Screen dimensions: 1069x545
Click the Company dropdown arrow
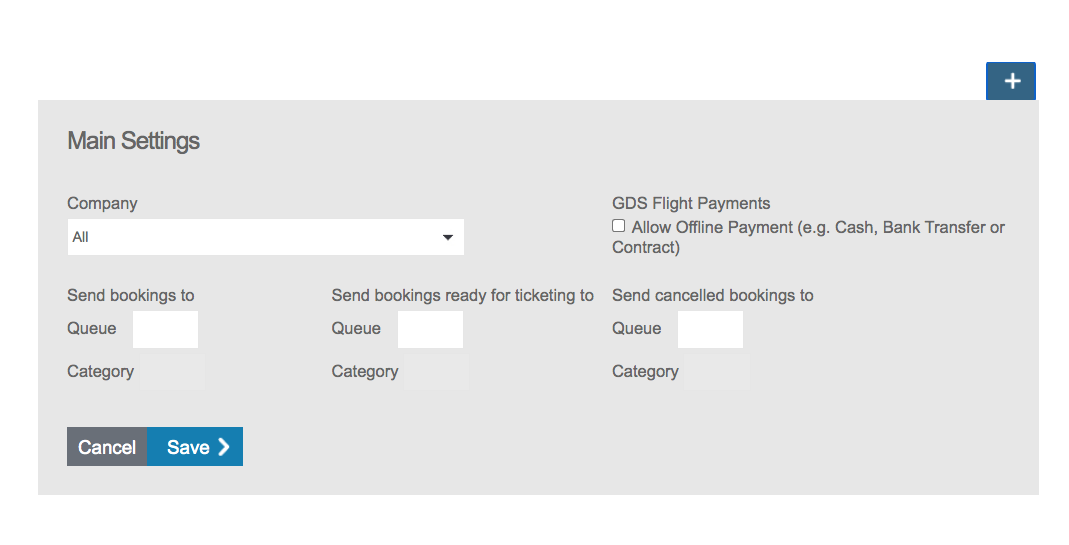click(x=447, y=237)
